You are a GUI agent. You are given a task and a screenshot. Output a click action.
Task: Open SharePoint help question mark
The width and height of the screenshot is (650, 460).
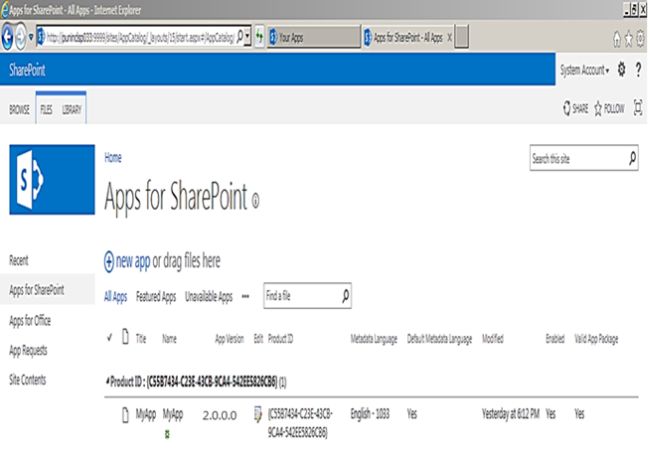[638, 69]
